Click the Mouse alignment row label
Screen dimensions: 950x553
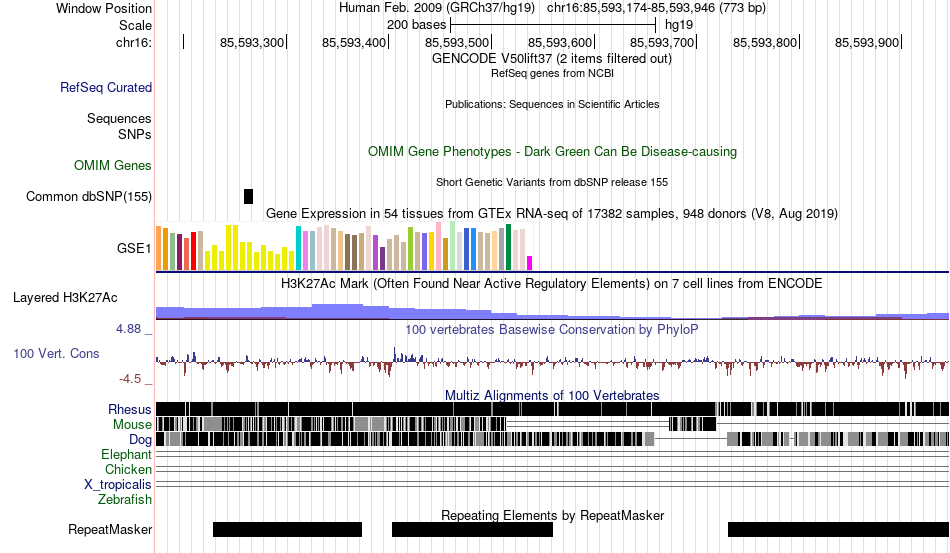click(132, 425)
